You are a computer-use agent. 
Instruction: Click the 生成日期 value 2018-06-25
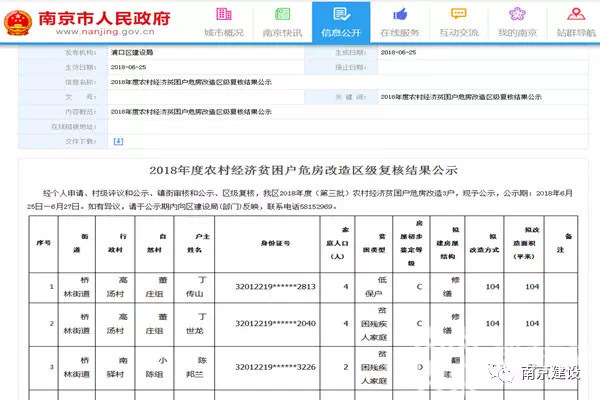(x=398, y=52)
